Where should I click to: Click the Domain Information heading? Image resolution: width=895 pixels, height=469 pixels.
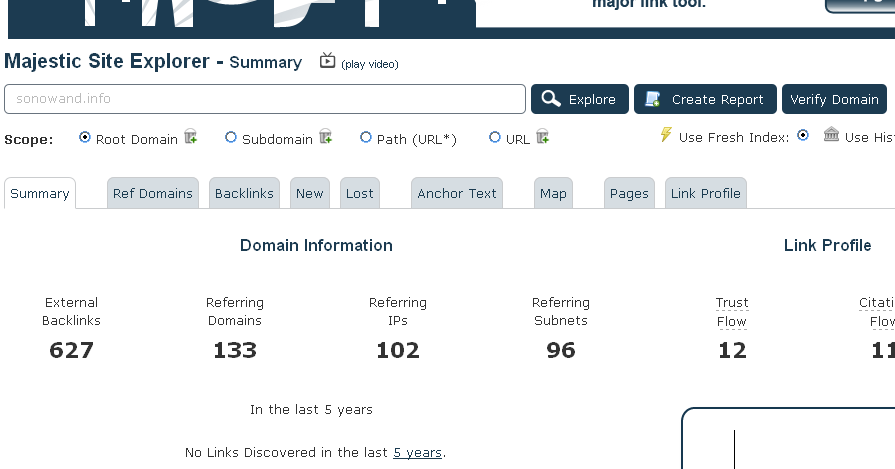pyautogui.click(x=316, y=245)
